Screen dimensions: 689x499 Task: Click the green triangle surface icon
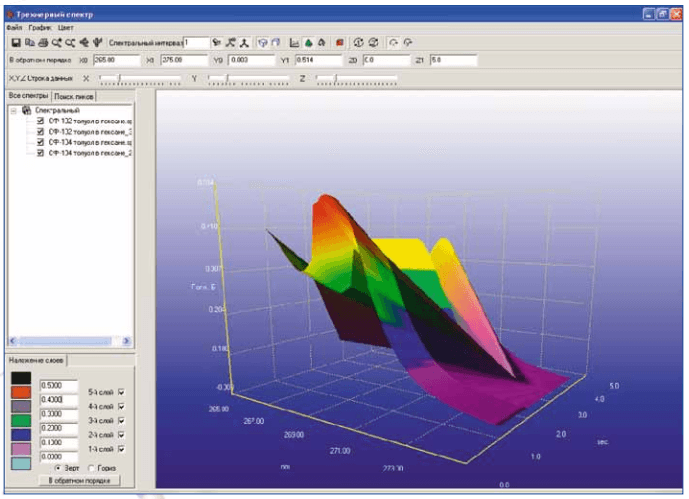coord(308,43)
